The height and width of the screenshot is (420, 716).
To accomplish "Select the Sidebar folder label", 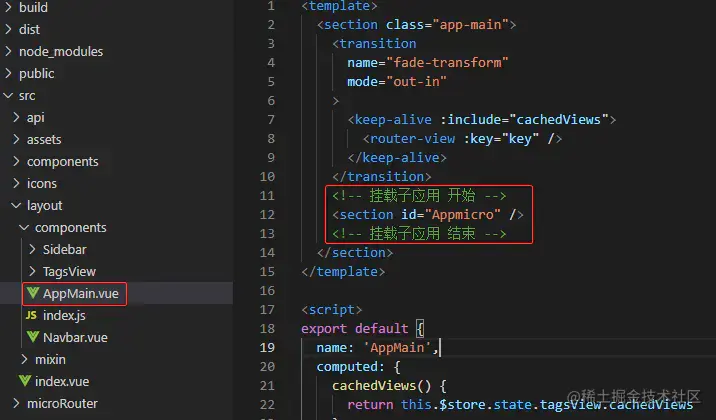I will pos(64,249).
